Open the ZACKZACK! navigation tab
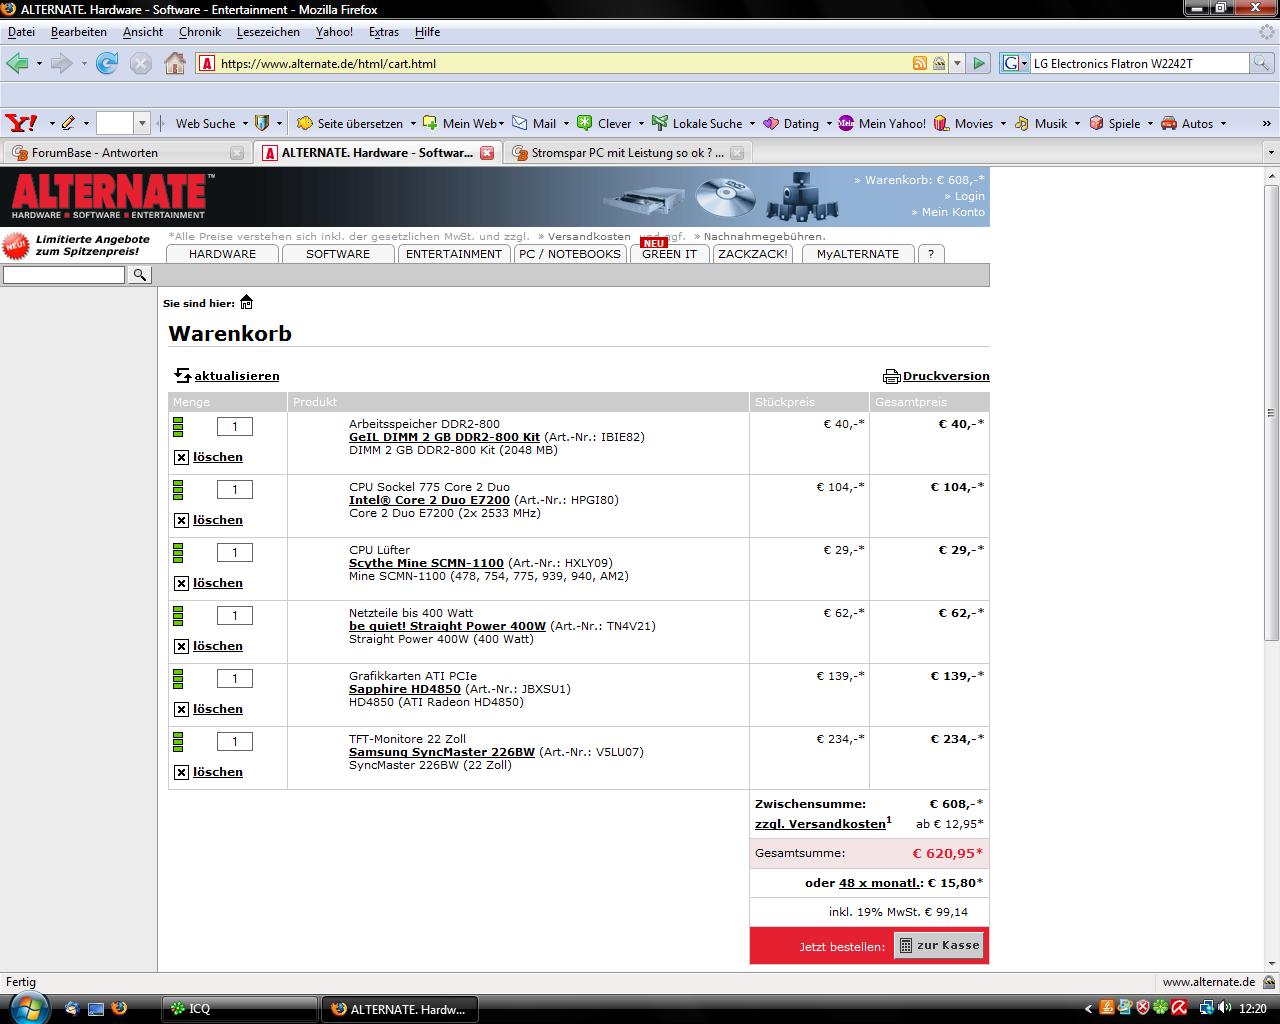 753,254
